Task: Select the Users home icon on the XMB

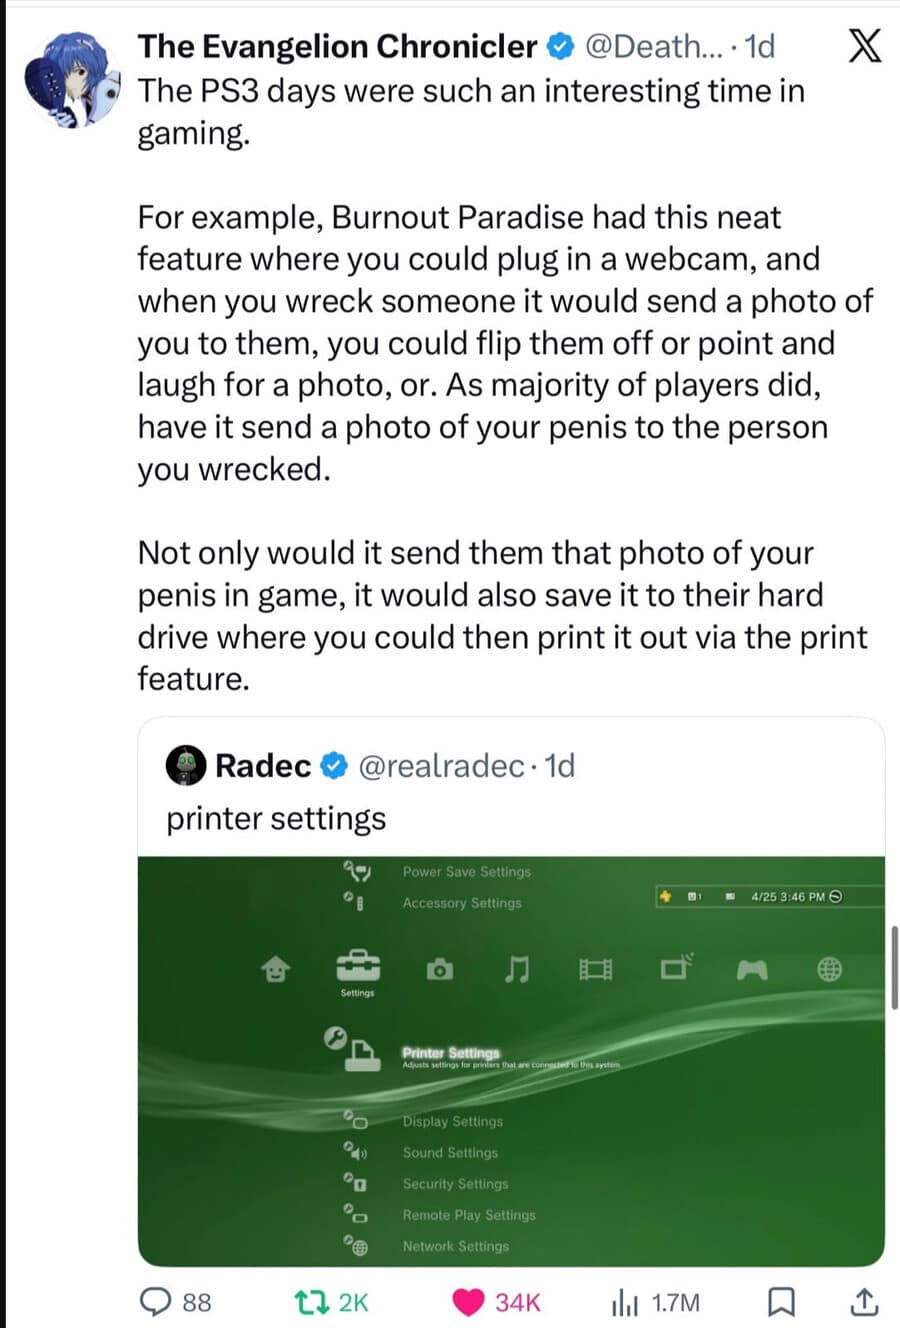Action: [277, 967]
